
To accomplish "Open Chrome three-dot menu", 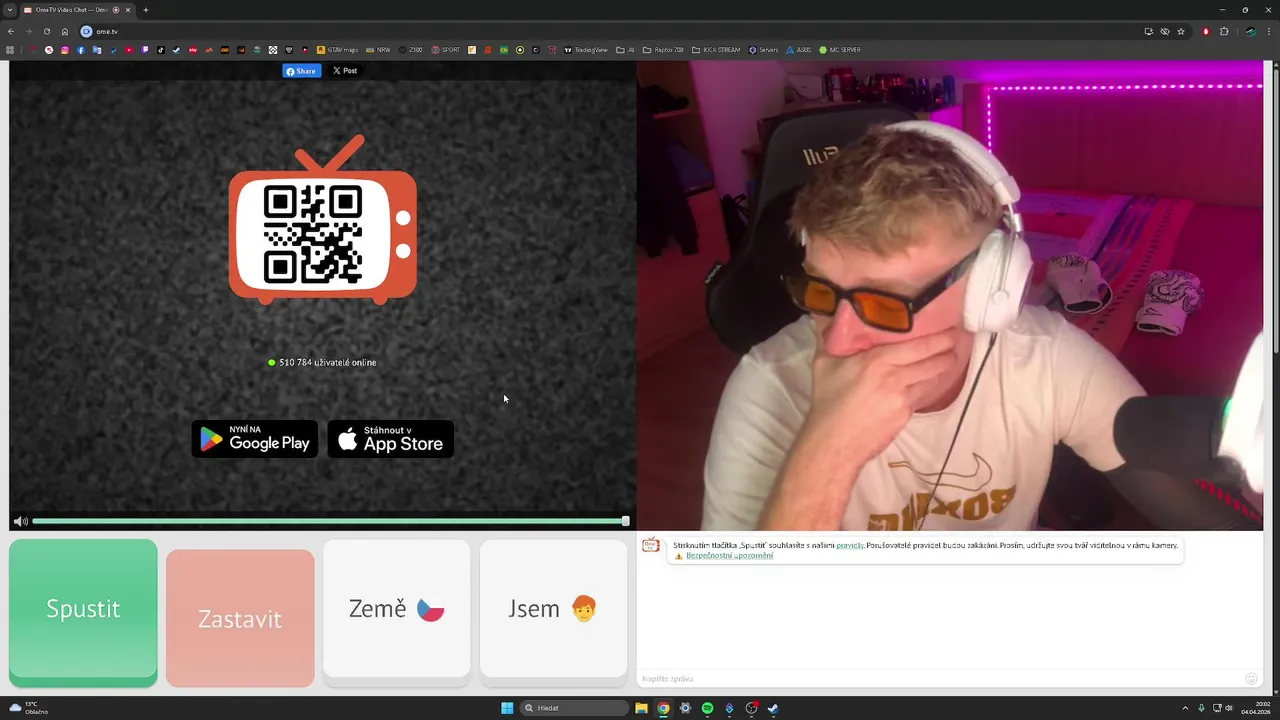I will pyautogui.click(x=1270, y=31).
